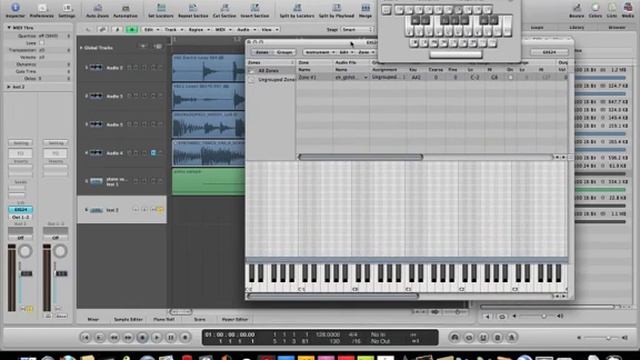The image size is (640, 360).
Task: Open the arrange View dropdown menu
Action: click(x=270, y=29)
